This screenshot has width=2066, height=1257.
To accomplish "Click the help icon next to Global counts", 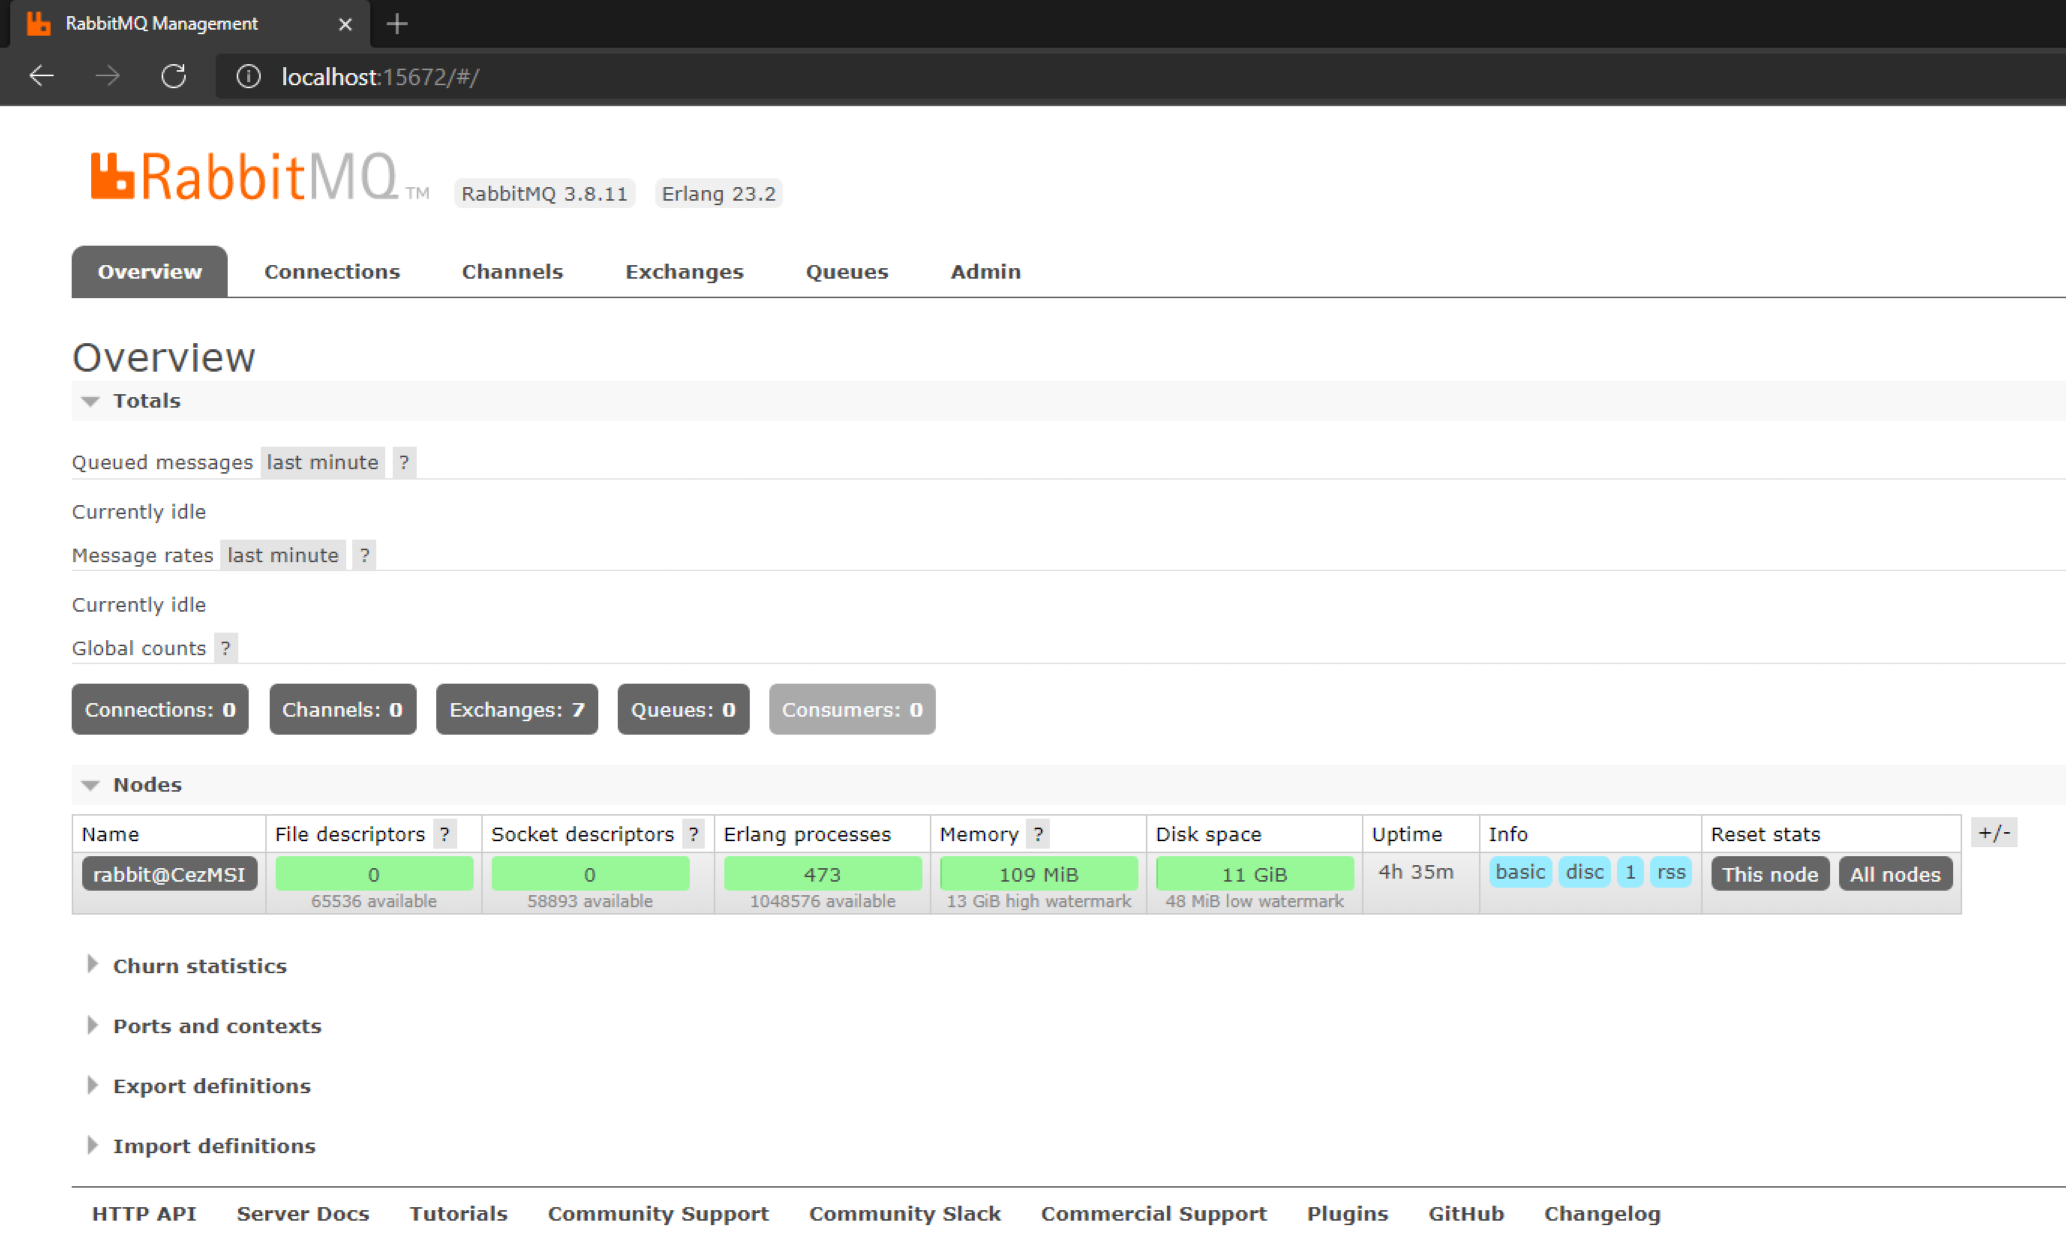I will [x=226, y=648].
